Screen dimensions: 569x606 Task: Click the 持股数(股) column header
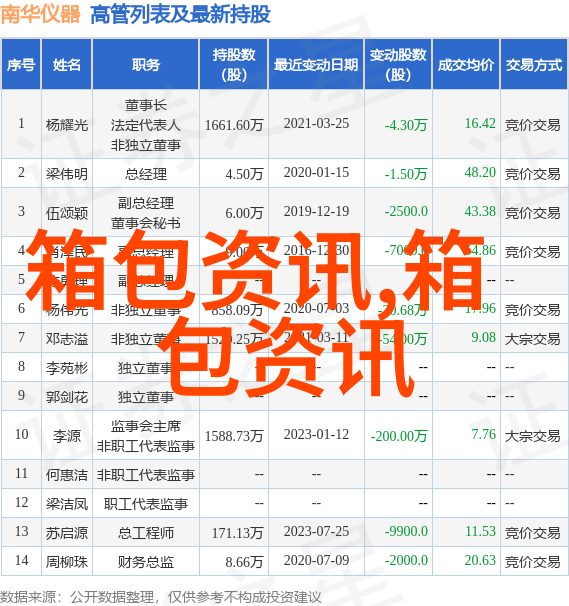tap(234, 65)
